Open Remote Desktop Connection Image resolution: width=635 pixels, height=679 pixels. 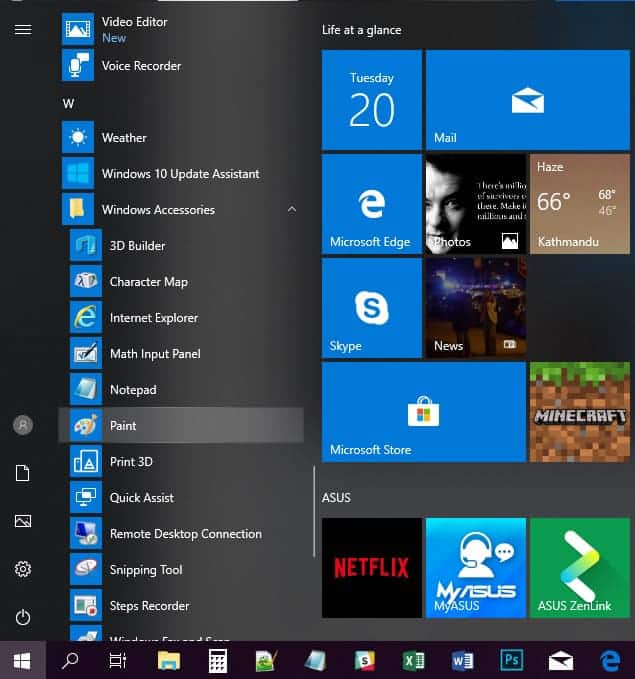(182, 534)
